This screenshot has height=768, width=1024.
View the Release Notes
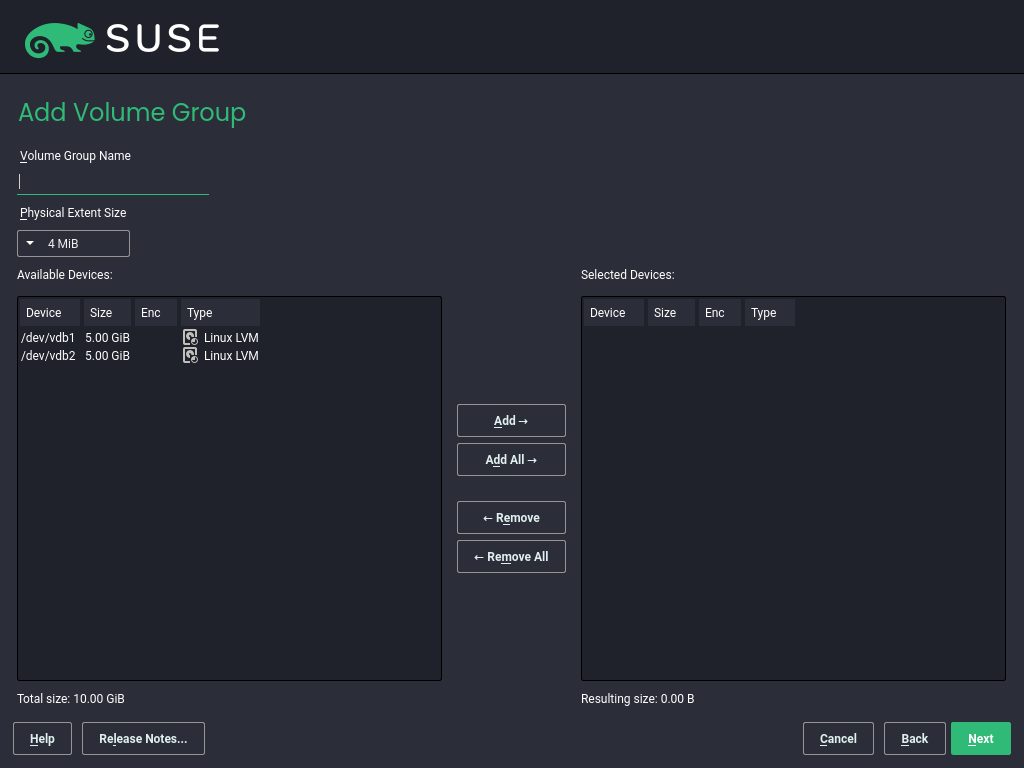point(143,738)
